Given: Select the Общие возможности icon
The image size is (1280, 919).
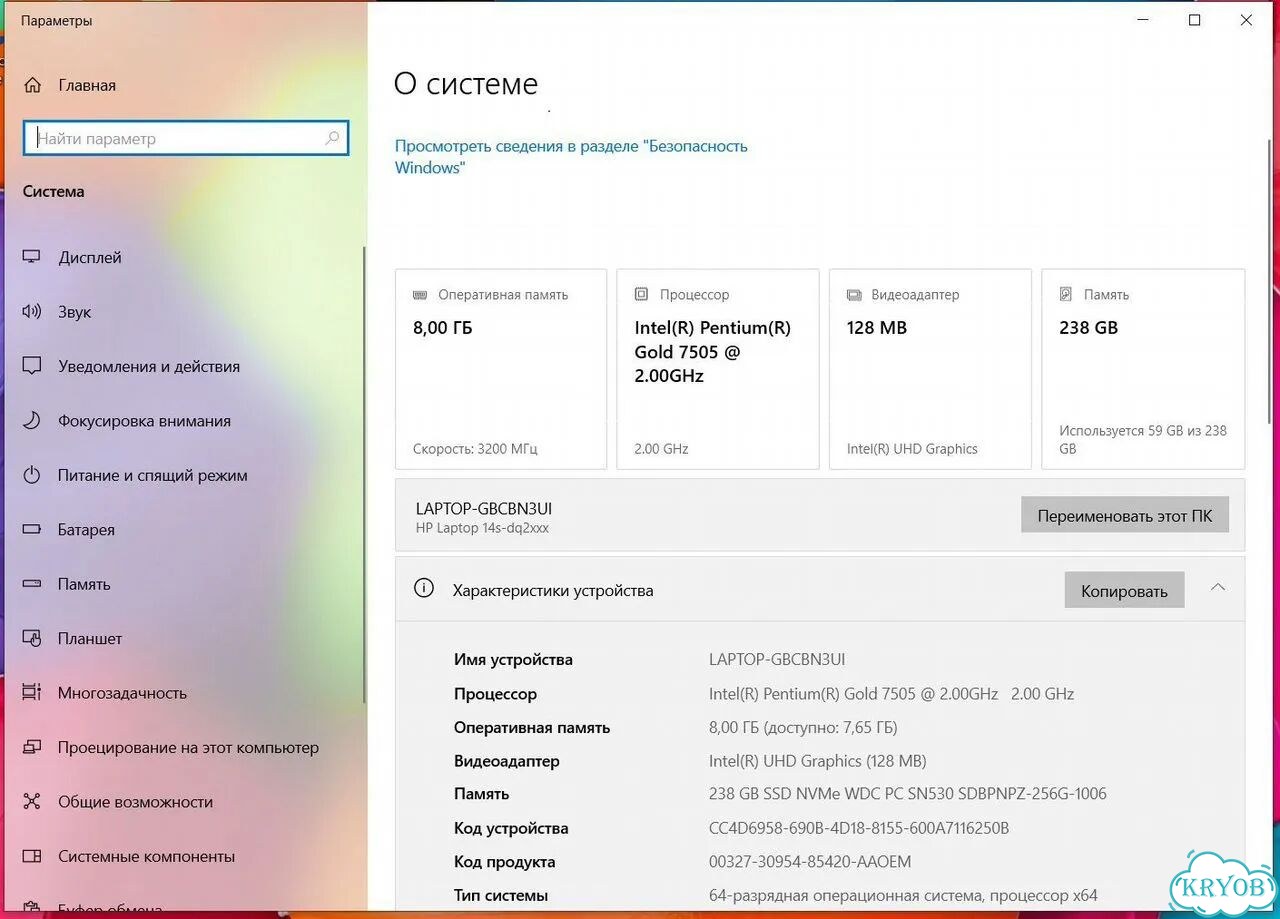Looking at the screenshot, I should 32,801.
